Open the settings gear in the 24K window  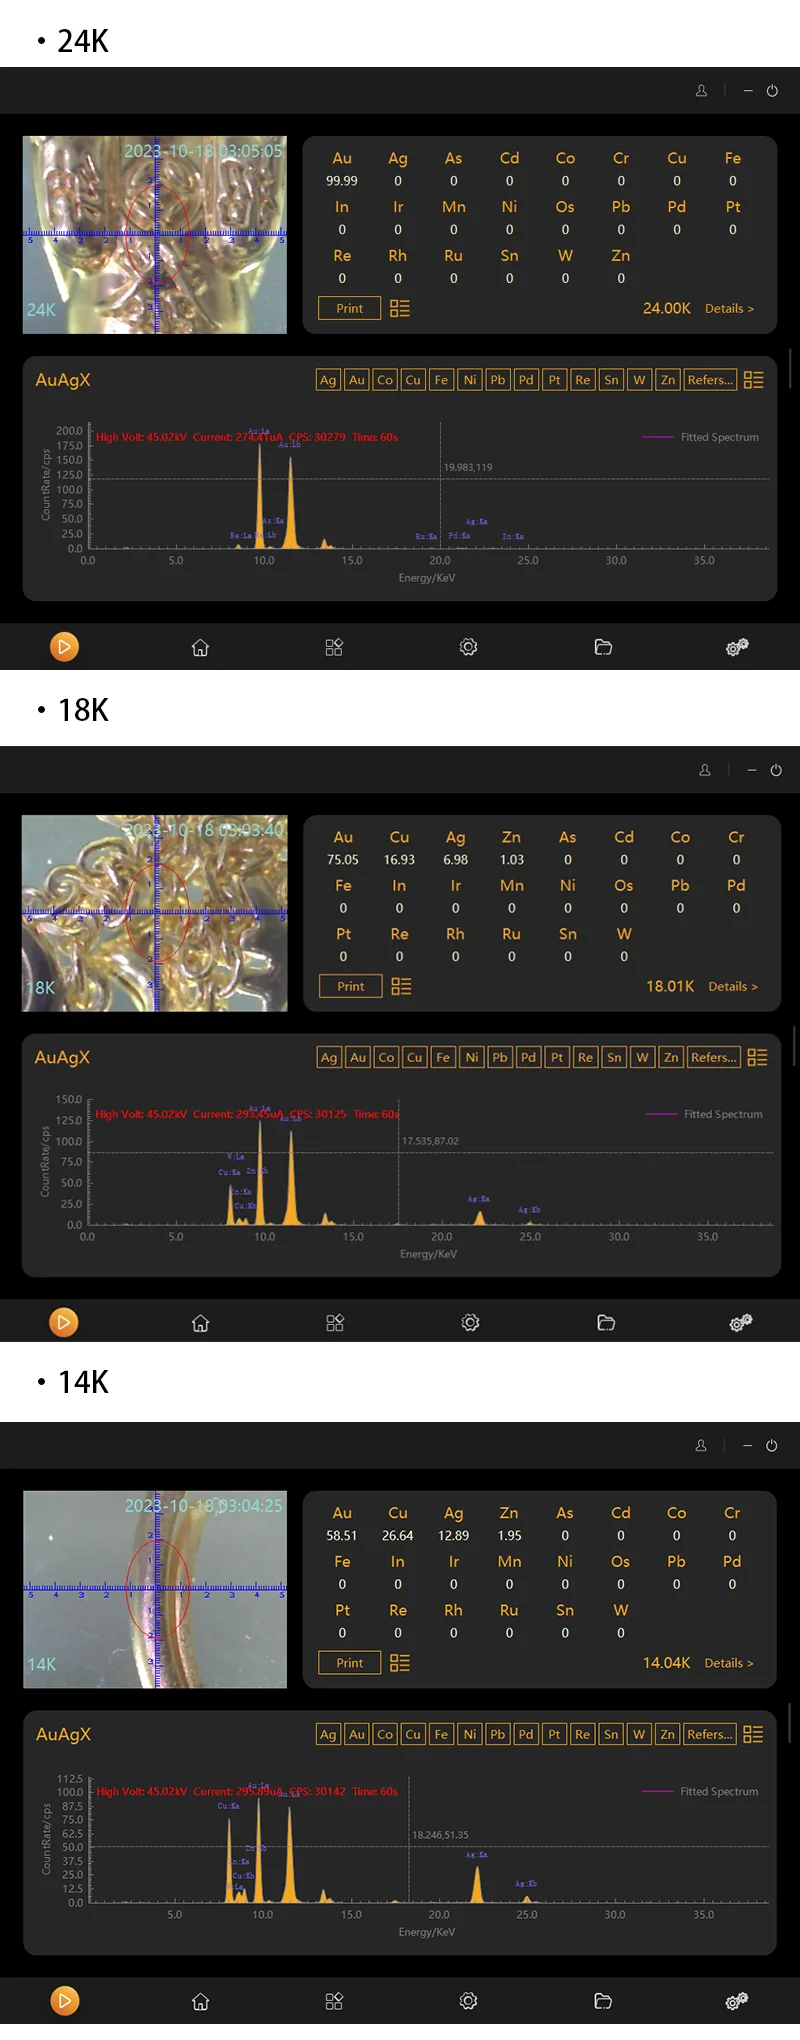tap(468, 647)
